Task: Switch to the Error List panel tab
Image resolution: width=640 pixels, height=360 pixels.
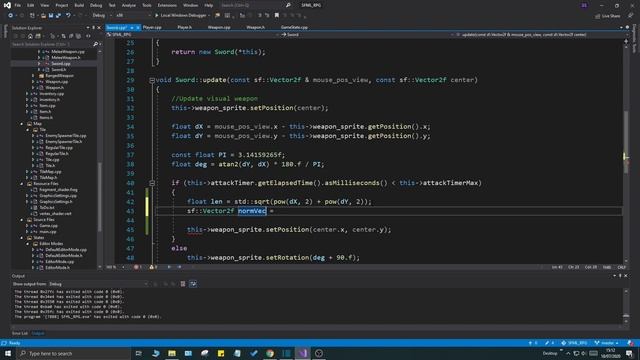Action: point(20,333)
